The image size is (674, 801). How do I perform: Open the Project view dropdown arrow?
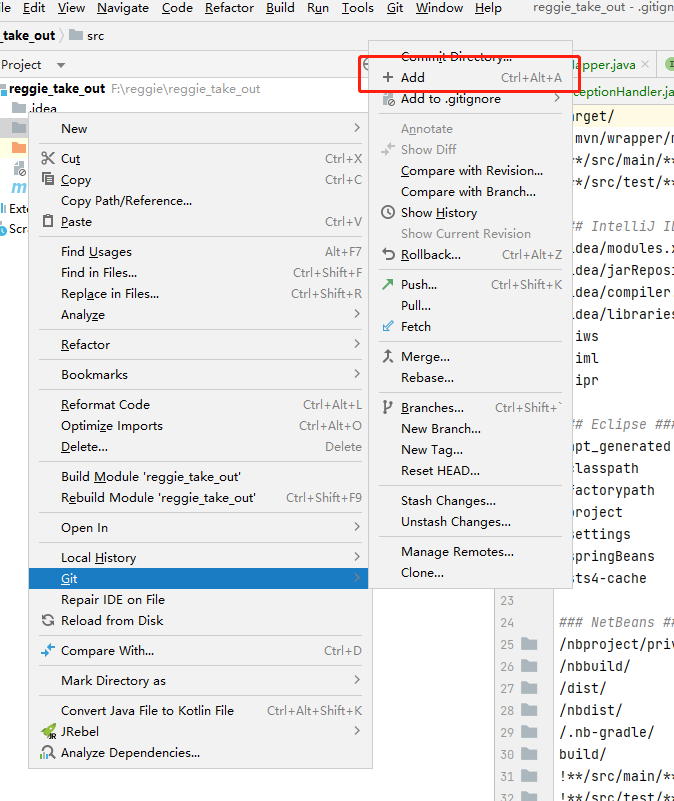(x=61, y=65)
